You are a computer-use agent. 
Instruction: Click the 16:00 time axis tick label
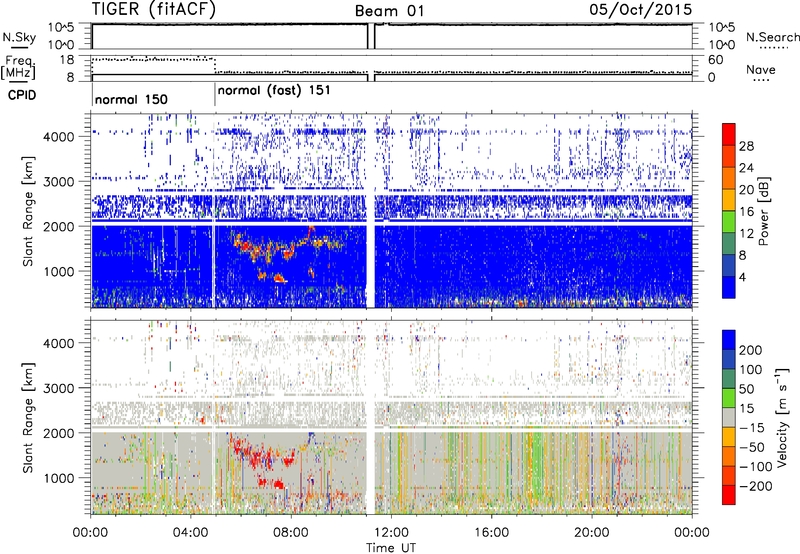(491, 533)
